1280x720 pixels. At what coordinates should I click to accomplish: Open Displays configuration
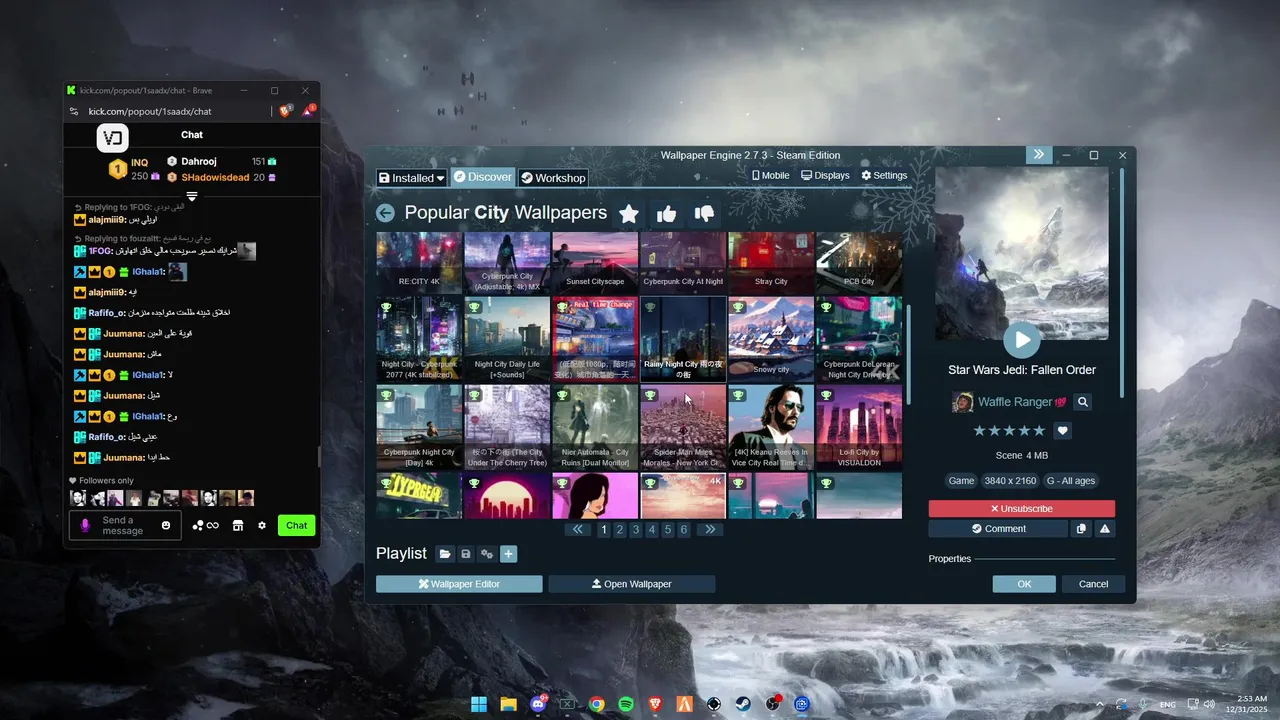tap(825, 176)
